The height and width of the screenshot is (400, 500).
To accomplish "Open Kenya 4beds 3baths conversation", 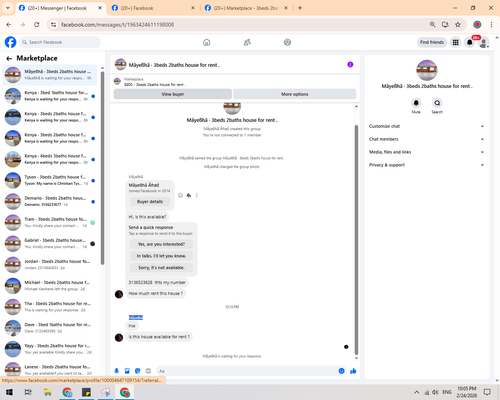I will click(50, 159).
